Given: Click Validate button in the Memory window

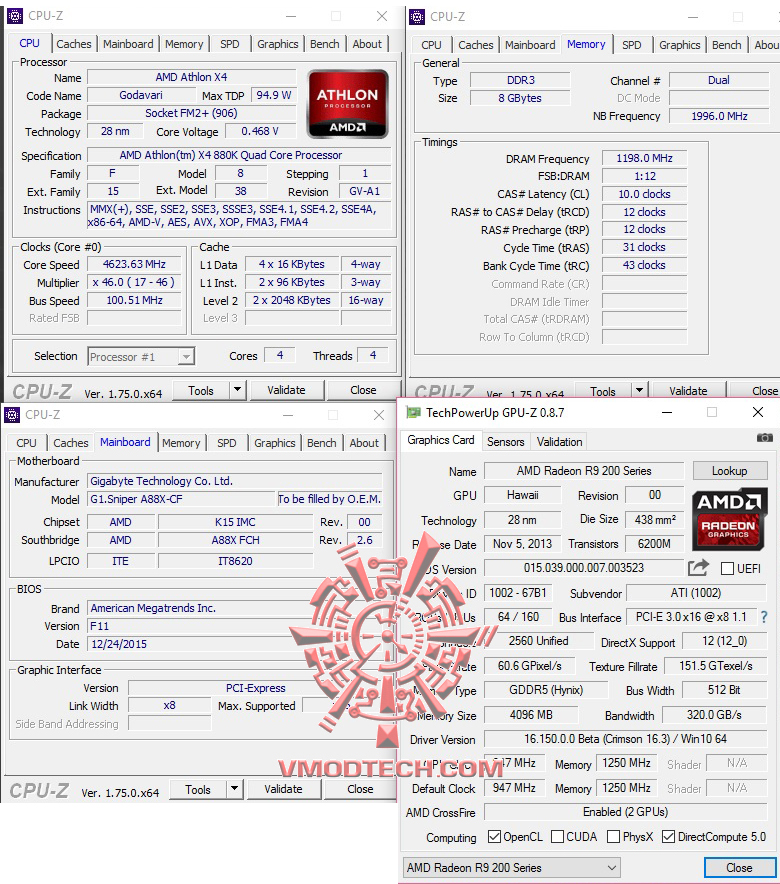Looking at the screenshot, I should click(688, 391).
